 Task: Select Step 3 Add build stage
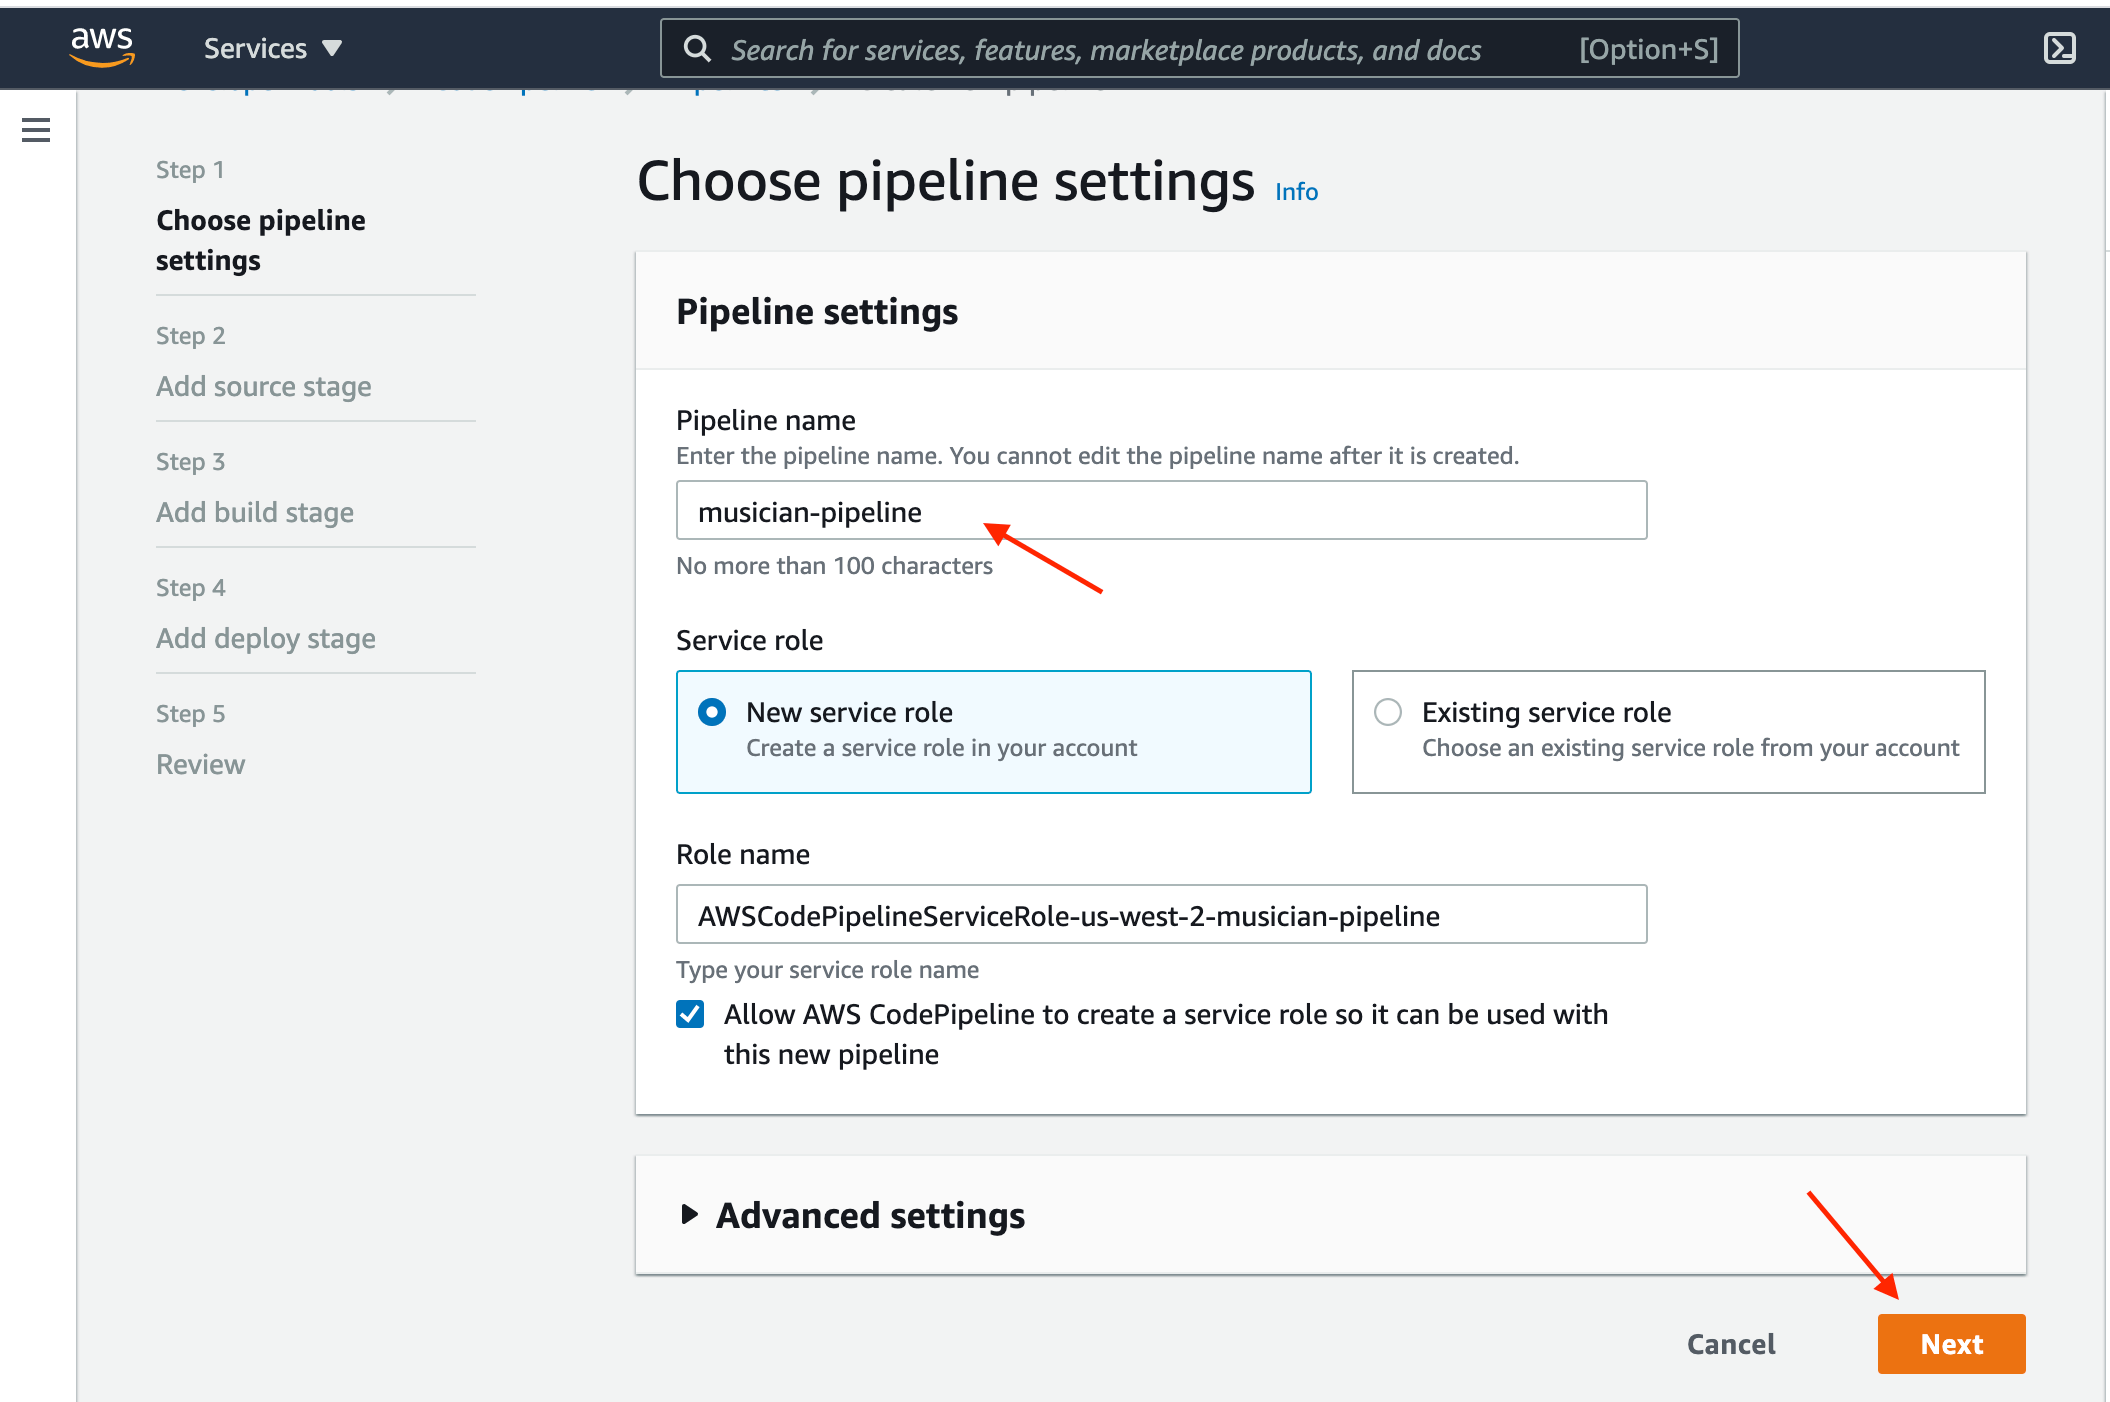[255, 512]
